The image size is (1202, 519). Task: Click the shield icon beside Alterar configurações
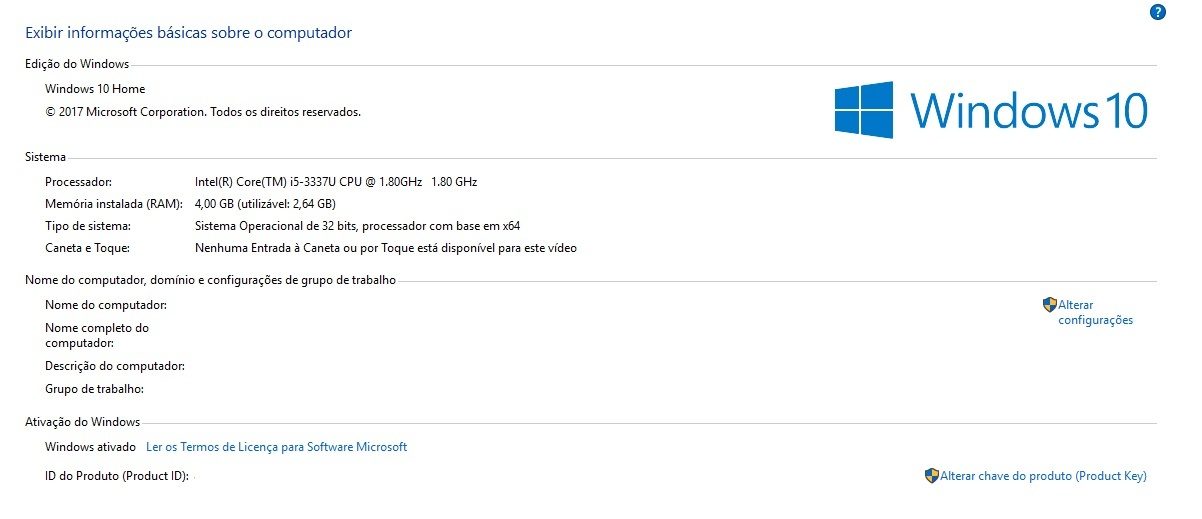click(x=1050, y=305)
